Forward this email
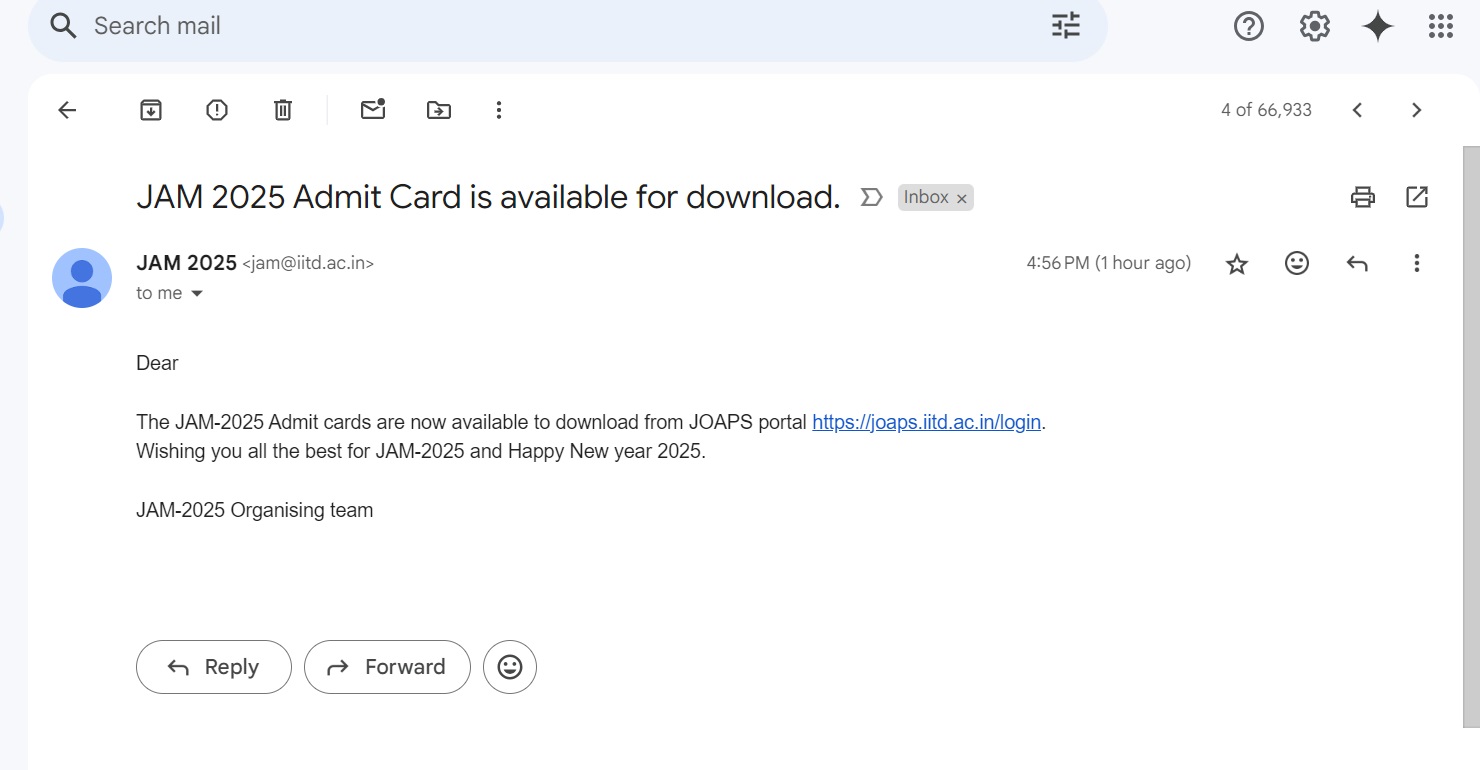The image size is (1480, 770). tap(387, 666)
